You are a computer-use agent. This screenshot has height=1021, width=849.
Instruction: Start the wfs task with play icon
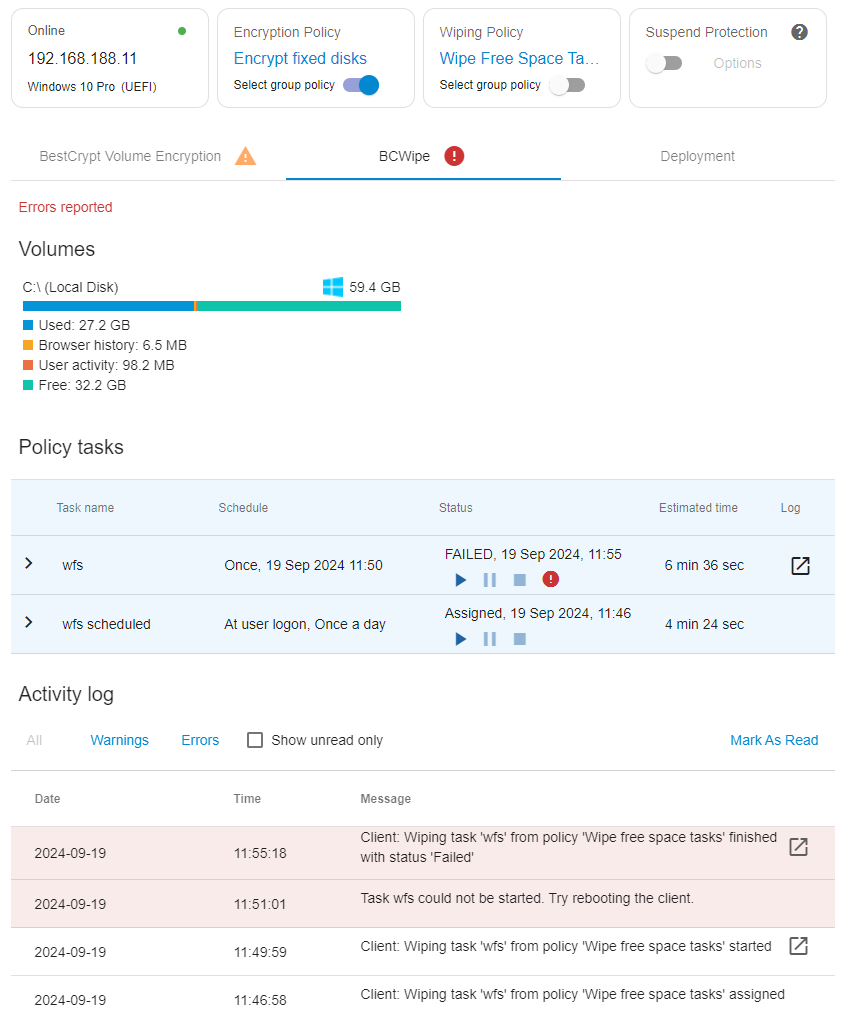[460, 580]
